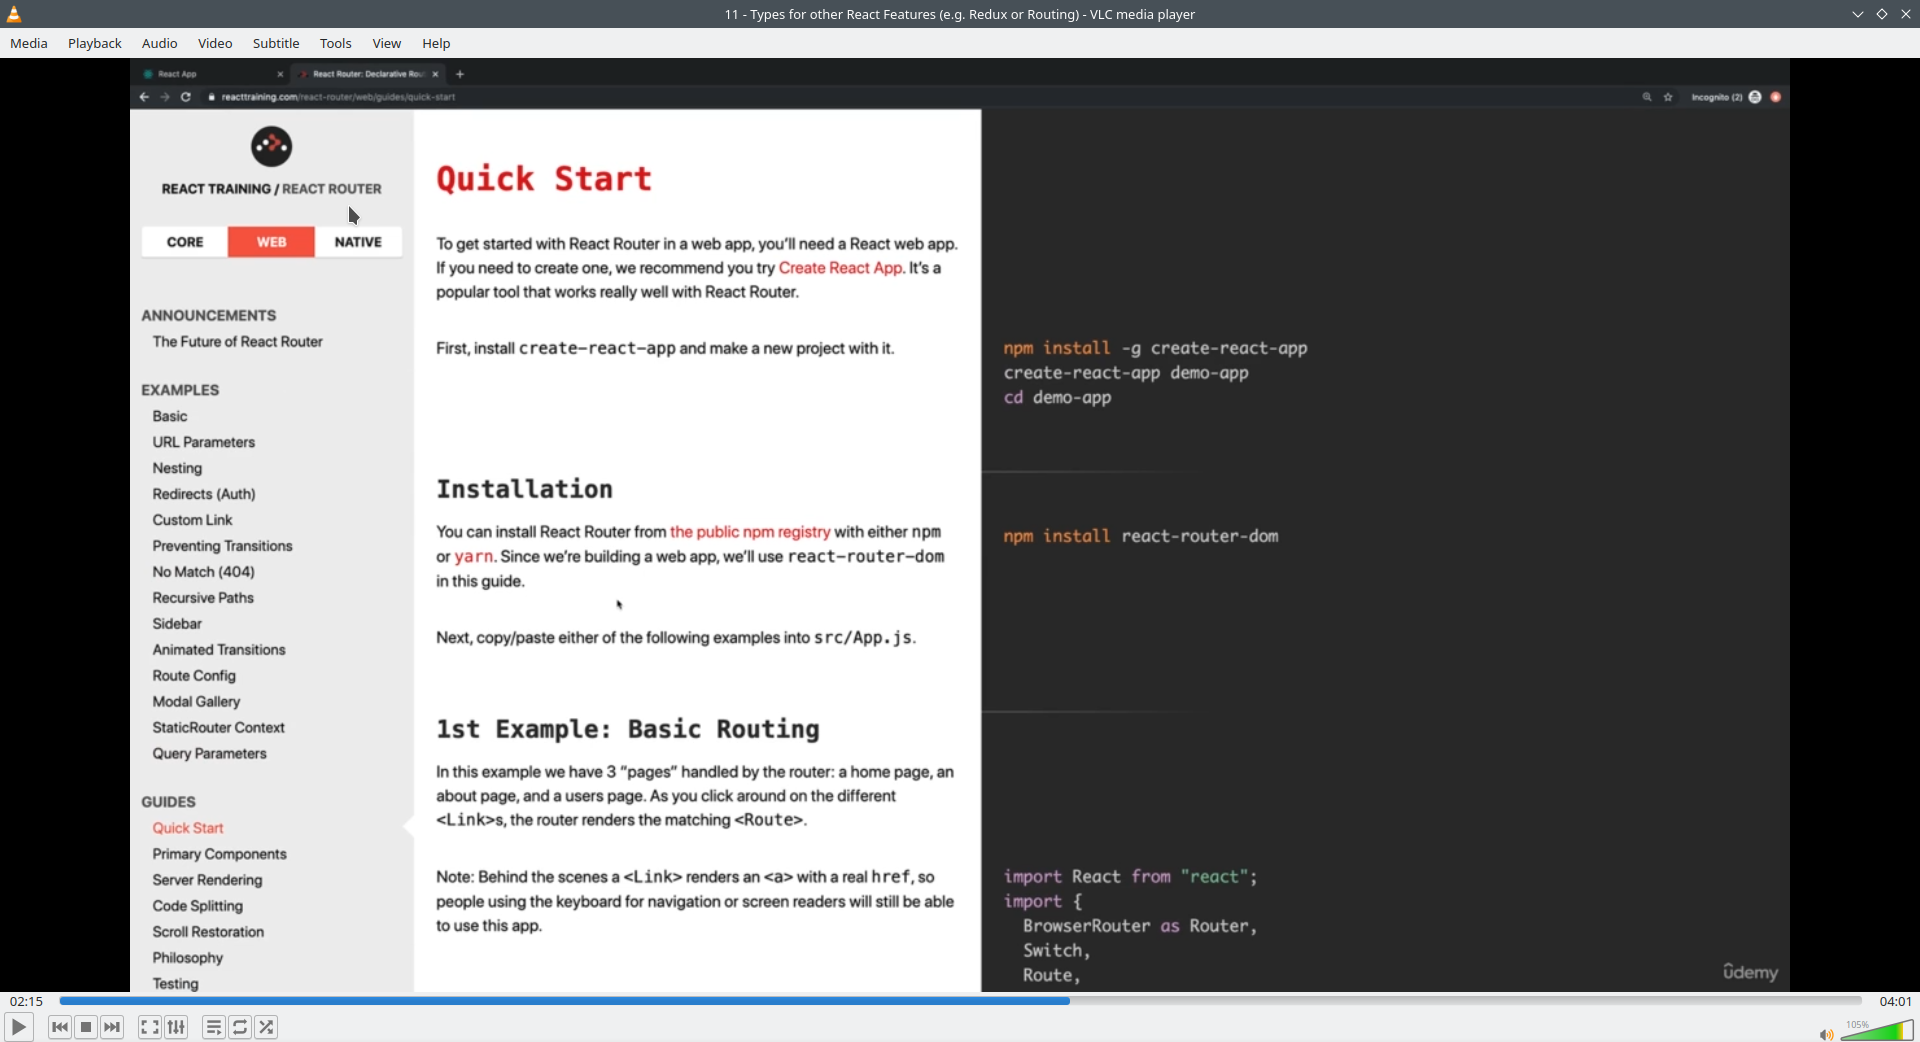
Task: Open the StaticRouter Context example
Action: pyautogui.click(x=218, y=728)
